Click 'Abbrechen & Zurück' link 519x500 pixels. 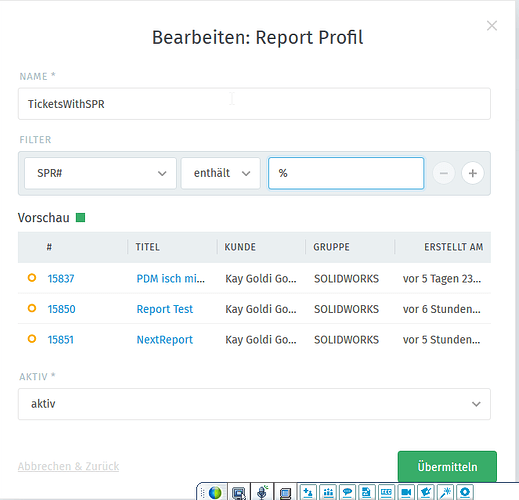pos(68,466)
